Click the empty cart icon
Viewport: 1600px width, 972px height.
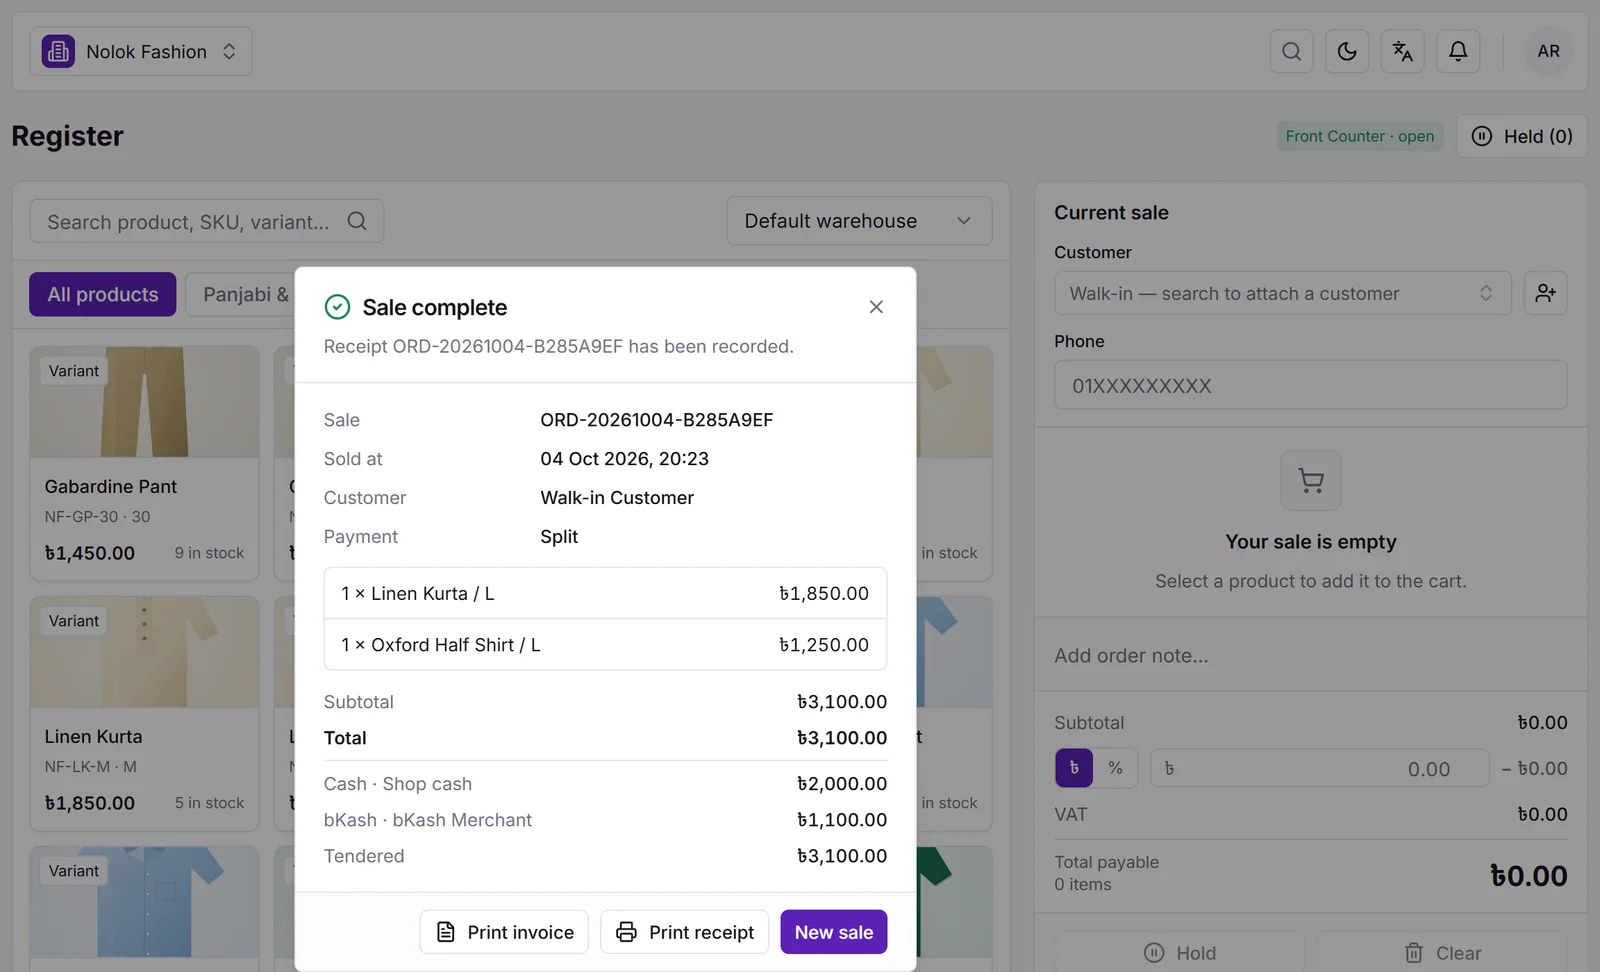[x=1311, y=481]
